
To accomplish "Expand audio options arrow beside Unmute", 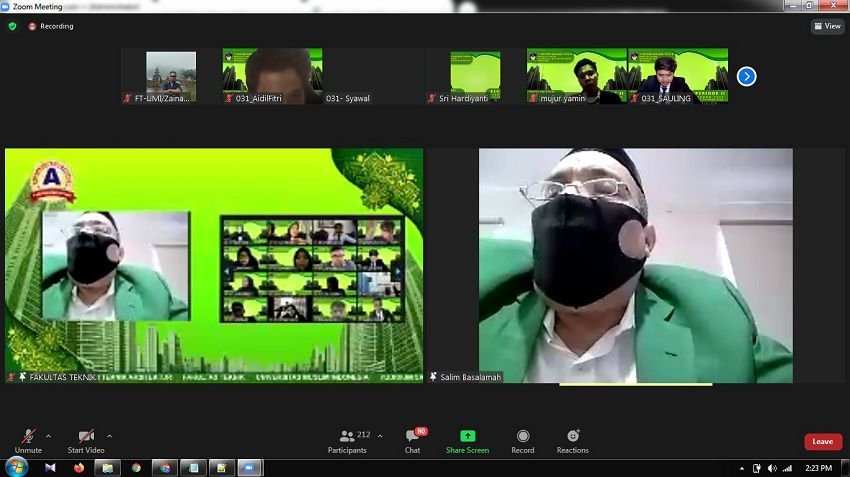I will tap(48, 436).
